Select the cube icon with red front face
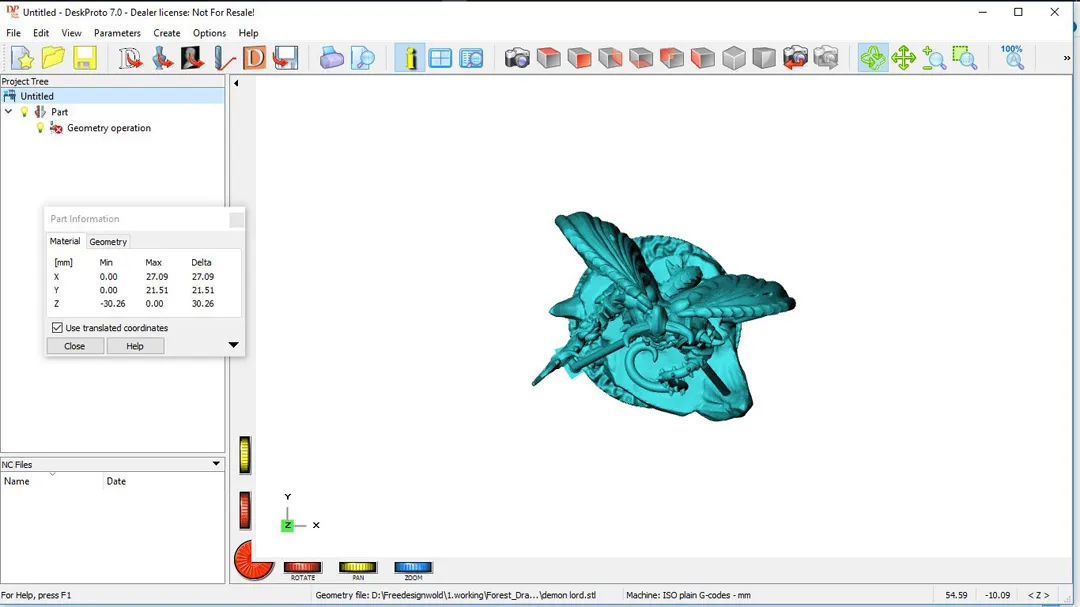 (579, 58)
